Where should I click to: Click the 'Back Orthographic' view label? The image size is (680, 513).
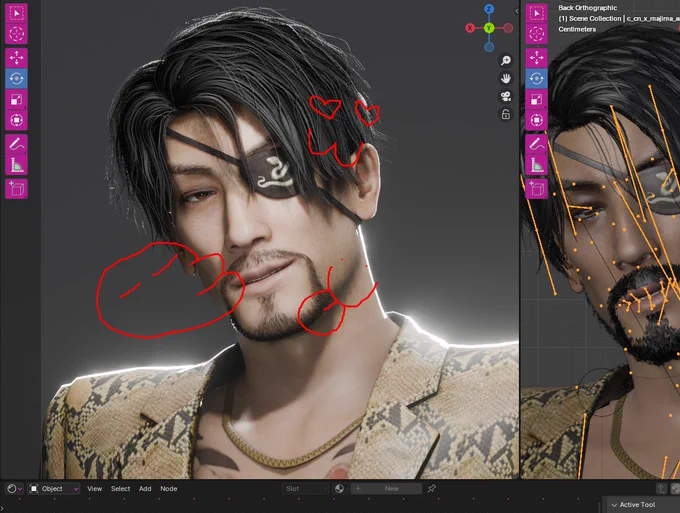click(588, 8)
